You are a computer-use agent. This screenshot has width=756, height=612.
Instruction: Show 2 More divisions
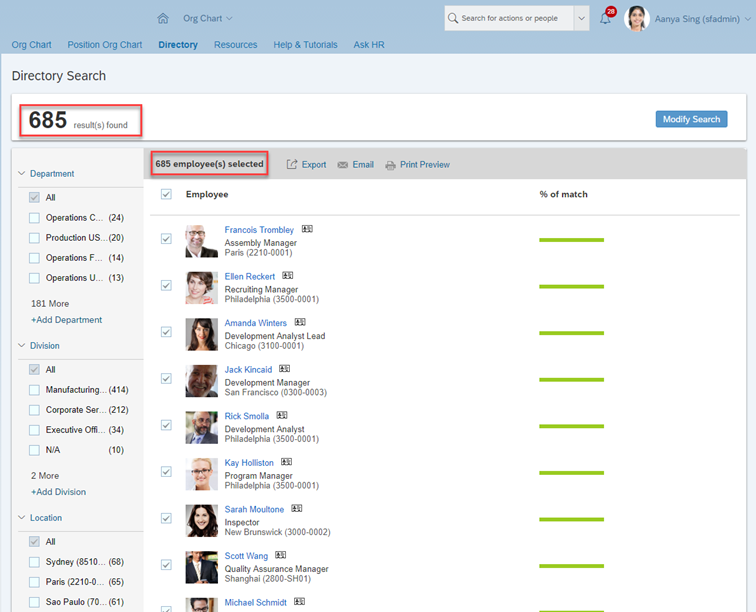(45, 476)
